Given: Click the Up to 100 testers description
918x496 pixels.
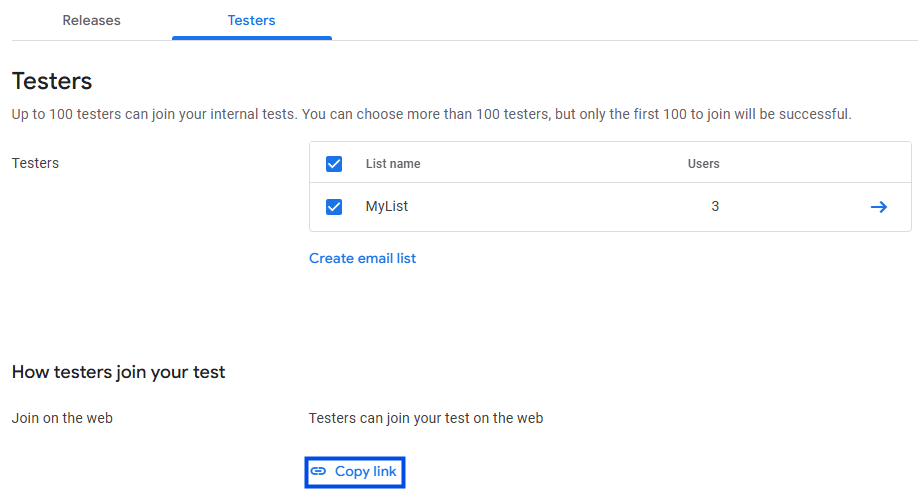Looking at the screenshot, I should 431,114.
